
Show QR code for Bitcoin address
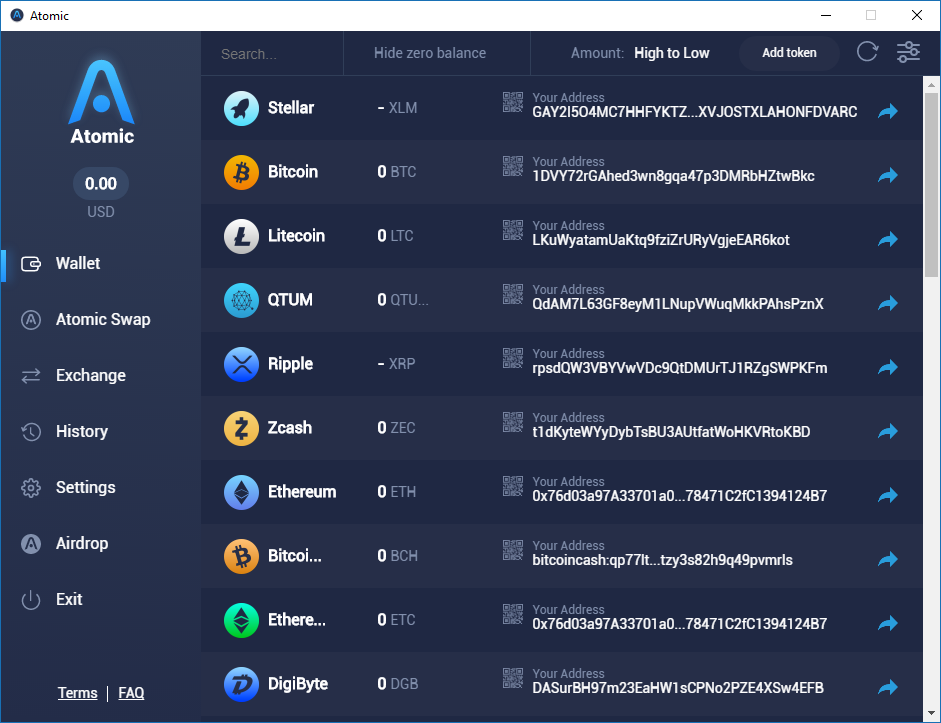click(x=513, y=166)
